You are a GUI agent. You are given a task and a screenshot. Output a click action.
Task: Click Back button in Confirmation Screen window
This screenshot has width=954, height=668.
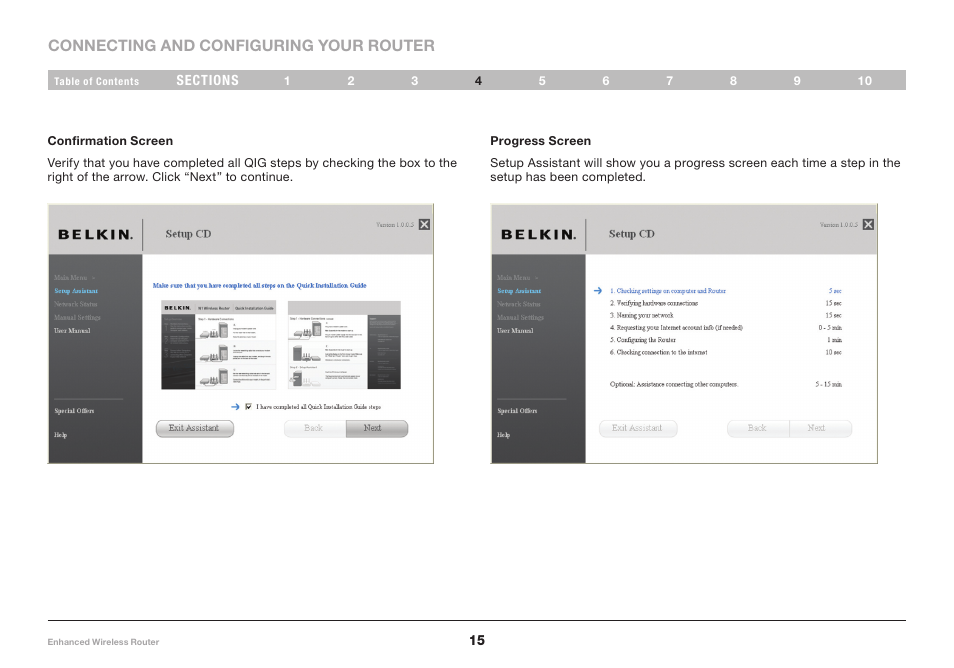pyautogui.click(x=315, y=428)
